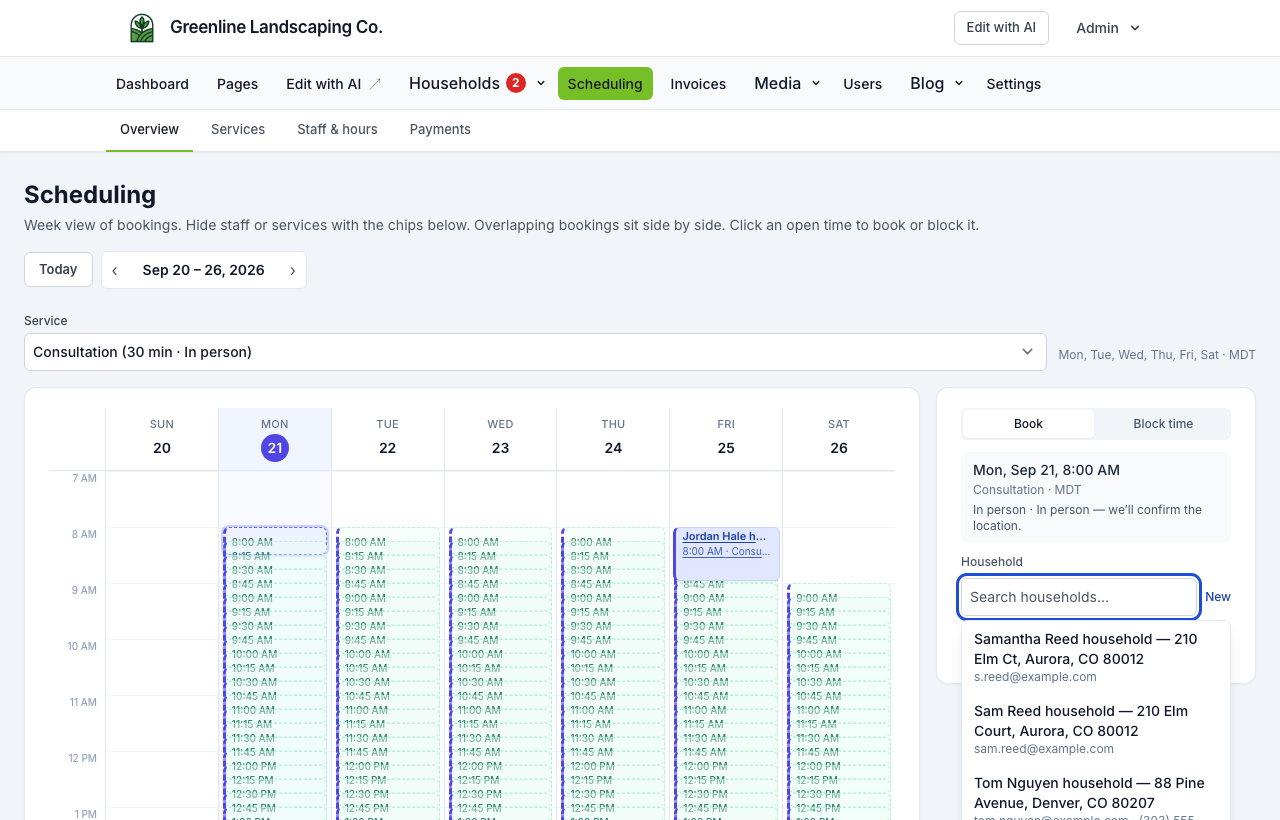Viewport: 1280px width, 820px height.
Task: Click the Greenline Landscaping Co. site title
Action: (x=276, y=27)
